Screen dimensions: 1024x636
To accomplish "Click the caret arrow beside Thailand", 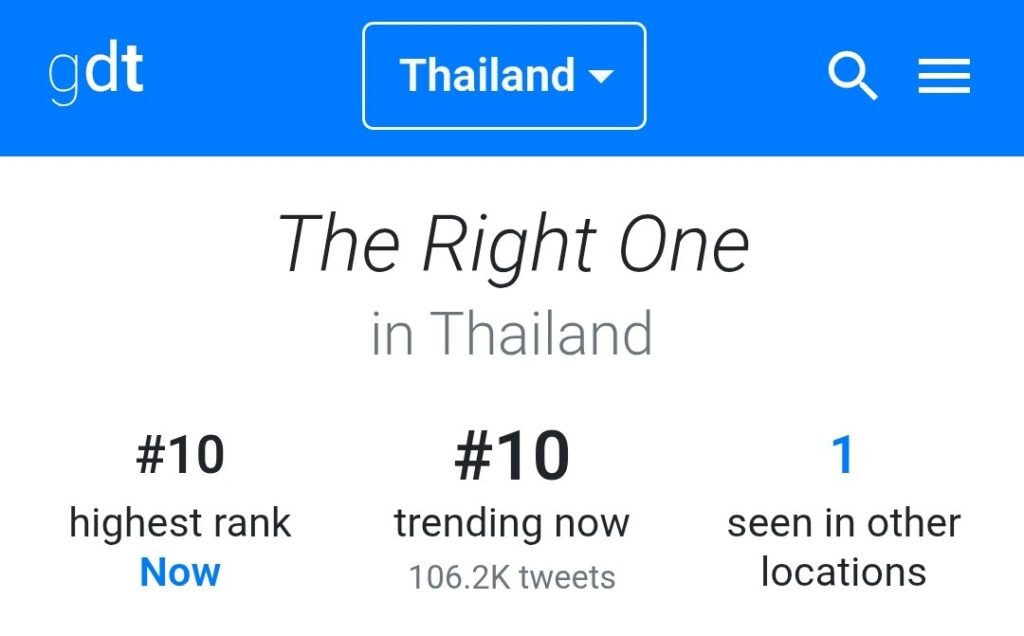I will [x=600, y=76].
